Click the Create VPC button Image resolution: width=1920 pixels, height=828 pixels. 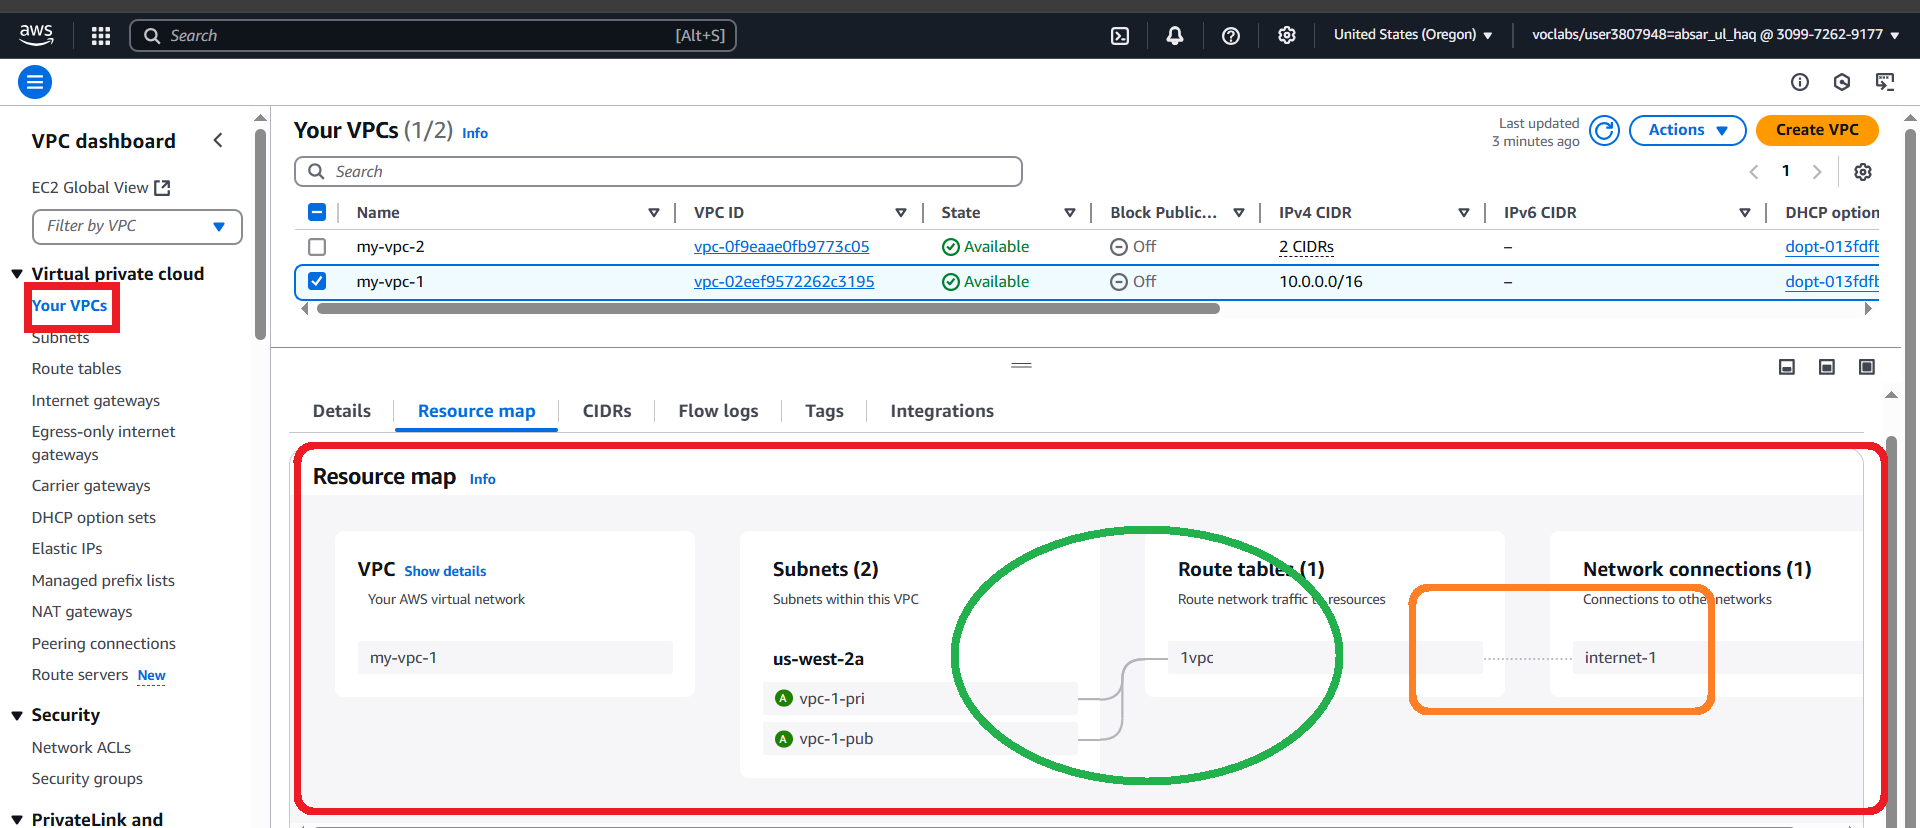(x=1817, y=130)
